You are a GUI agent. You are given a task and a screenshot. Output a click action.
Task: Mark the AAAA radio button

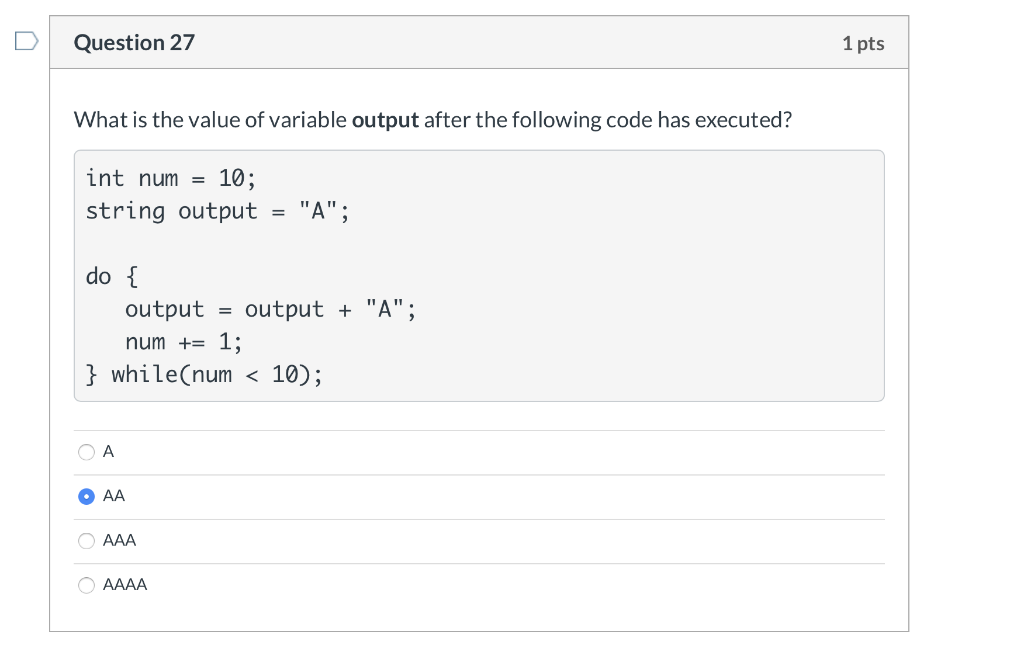86,585
